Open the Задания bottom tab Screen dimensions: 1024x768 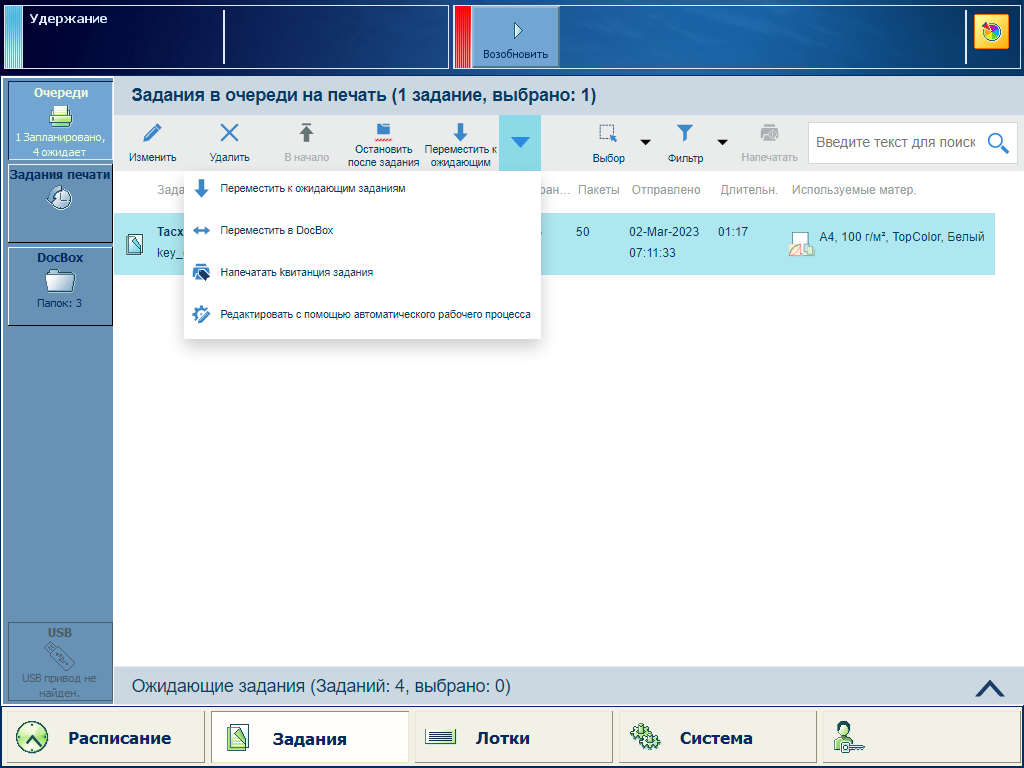310,738
